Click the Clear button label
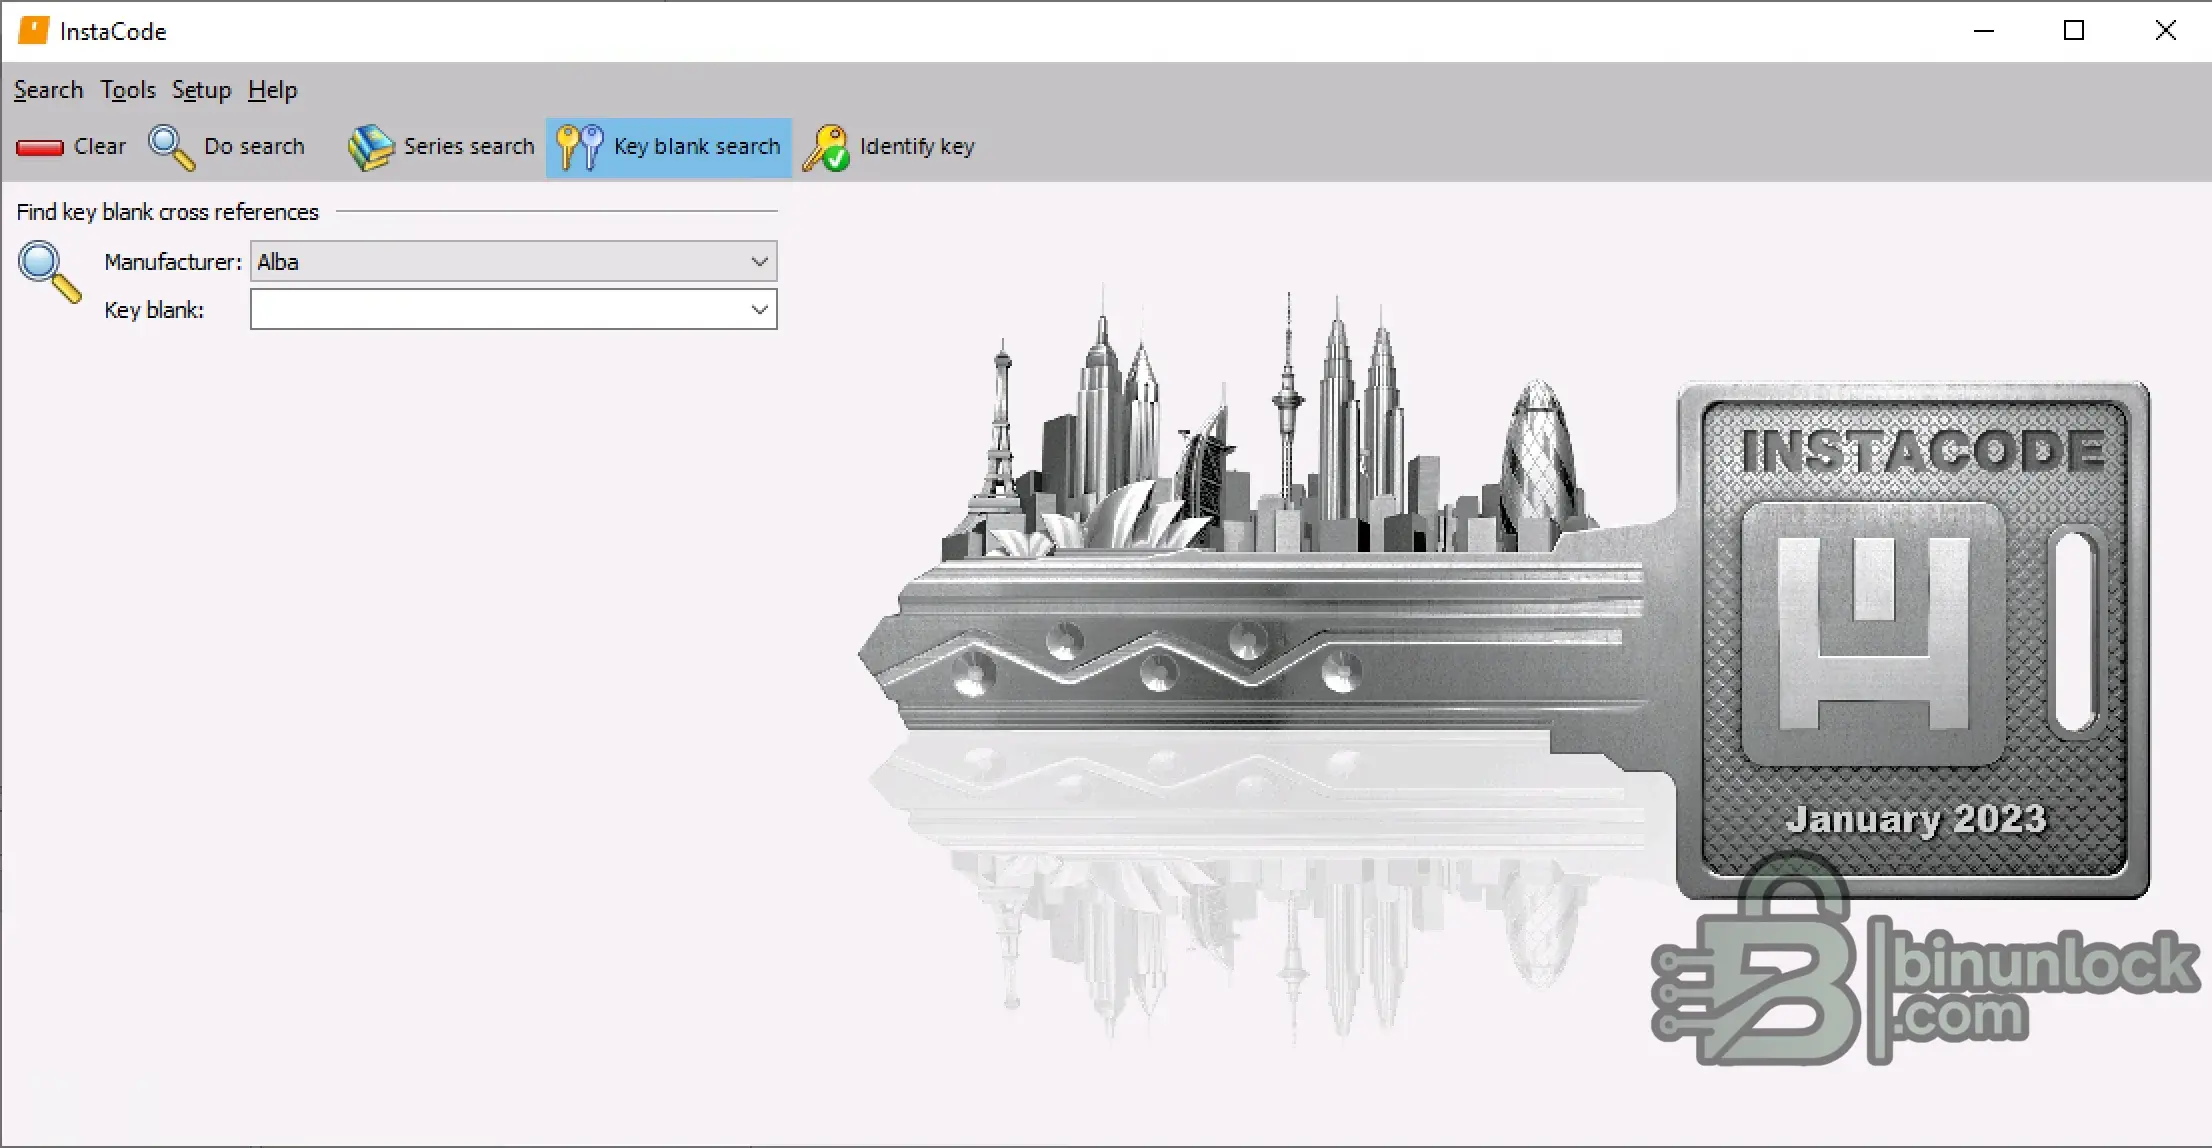The image size is (2212, 1148). coord(100,146)
